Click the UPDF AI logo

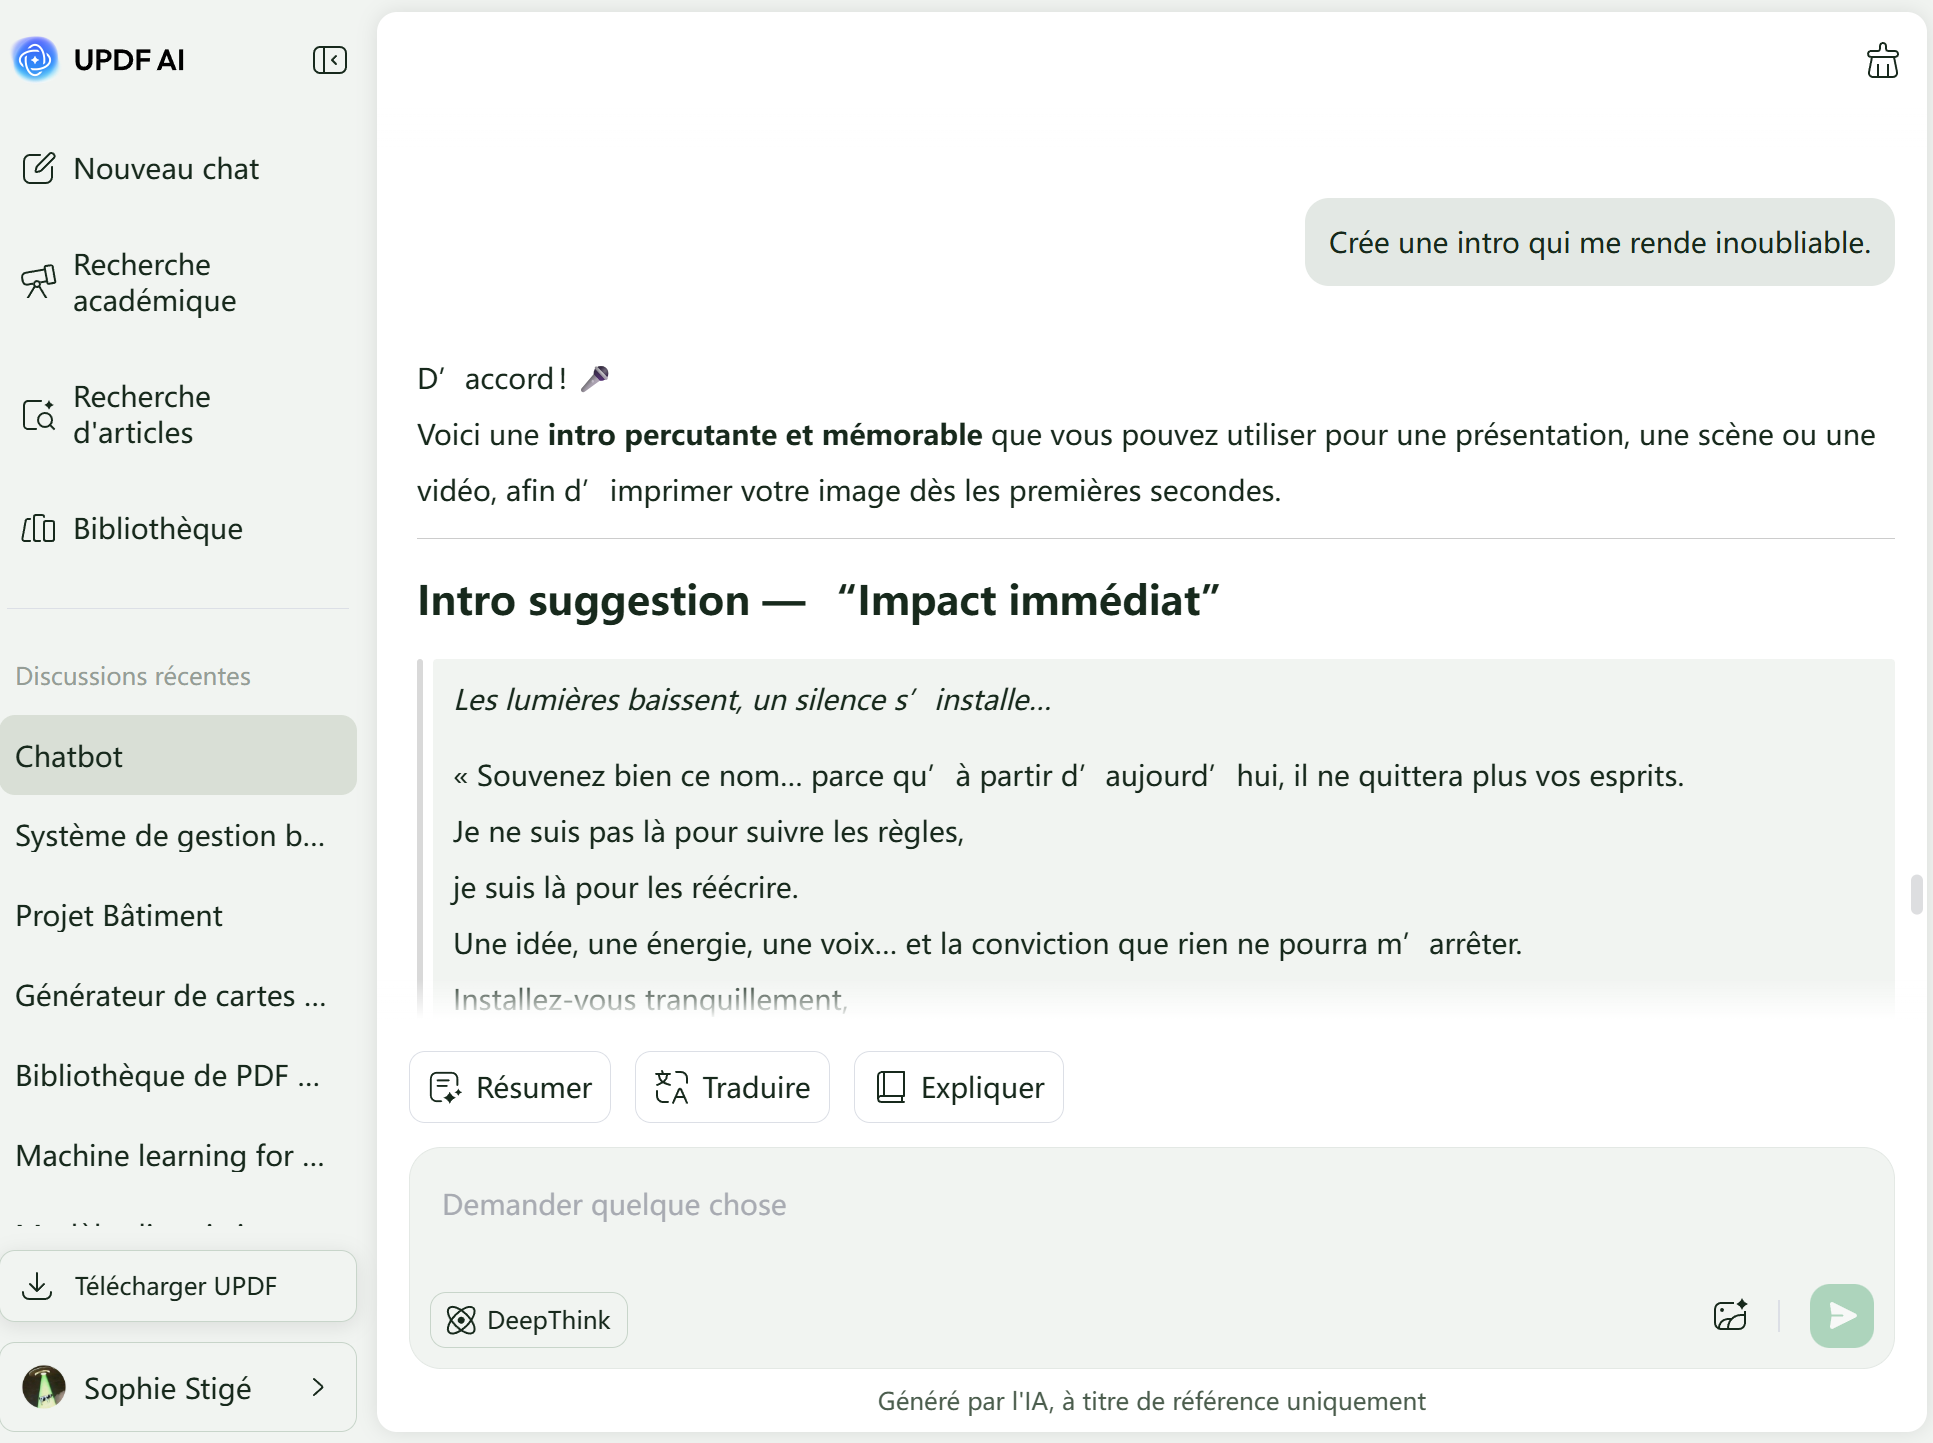tap(36, 60)
